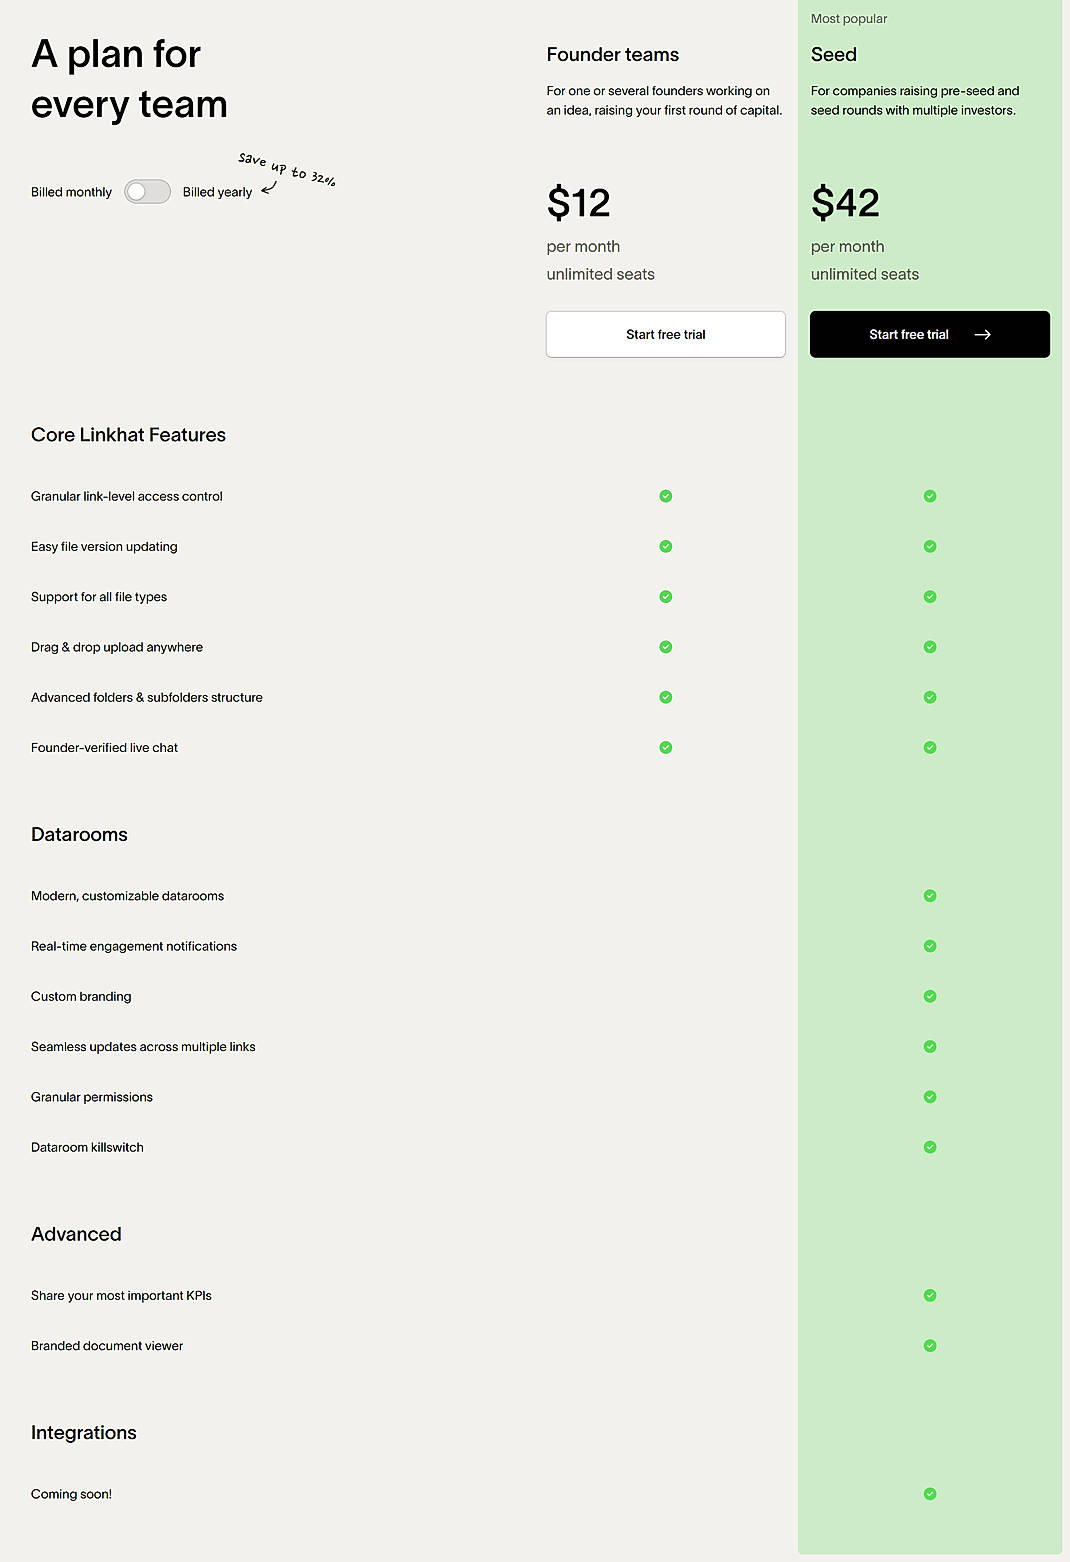The height and width of the screenshot is (1562, 1070).
Task: Select the Seed plan column header
Action: tap(833, 54)
